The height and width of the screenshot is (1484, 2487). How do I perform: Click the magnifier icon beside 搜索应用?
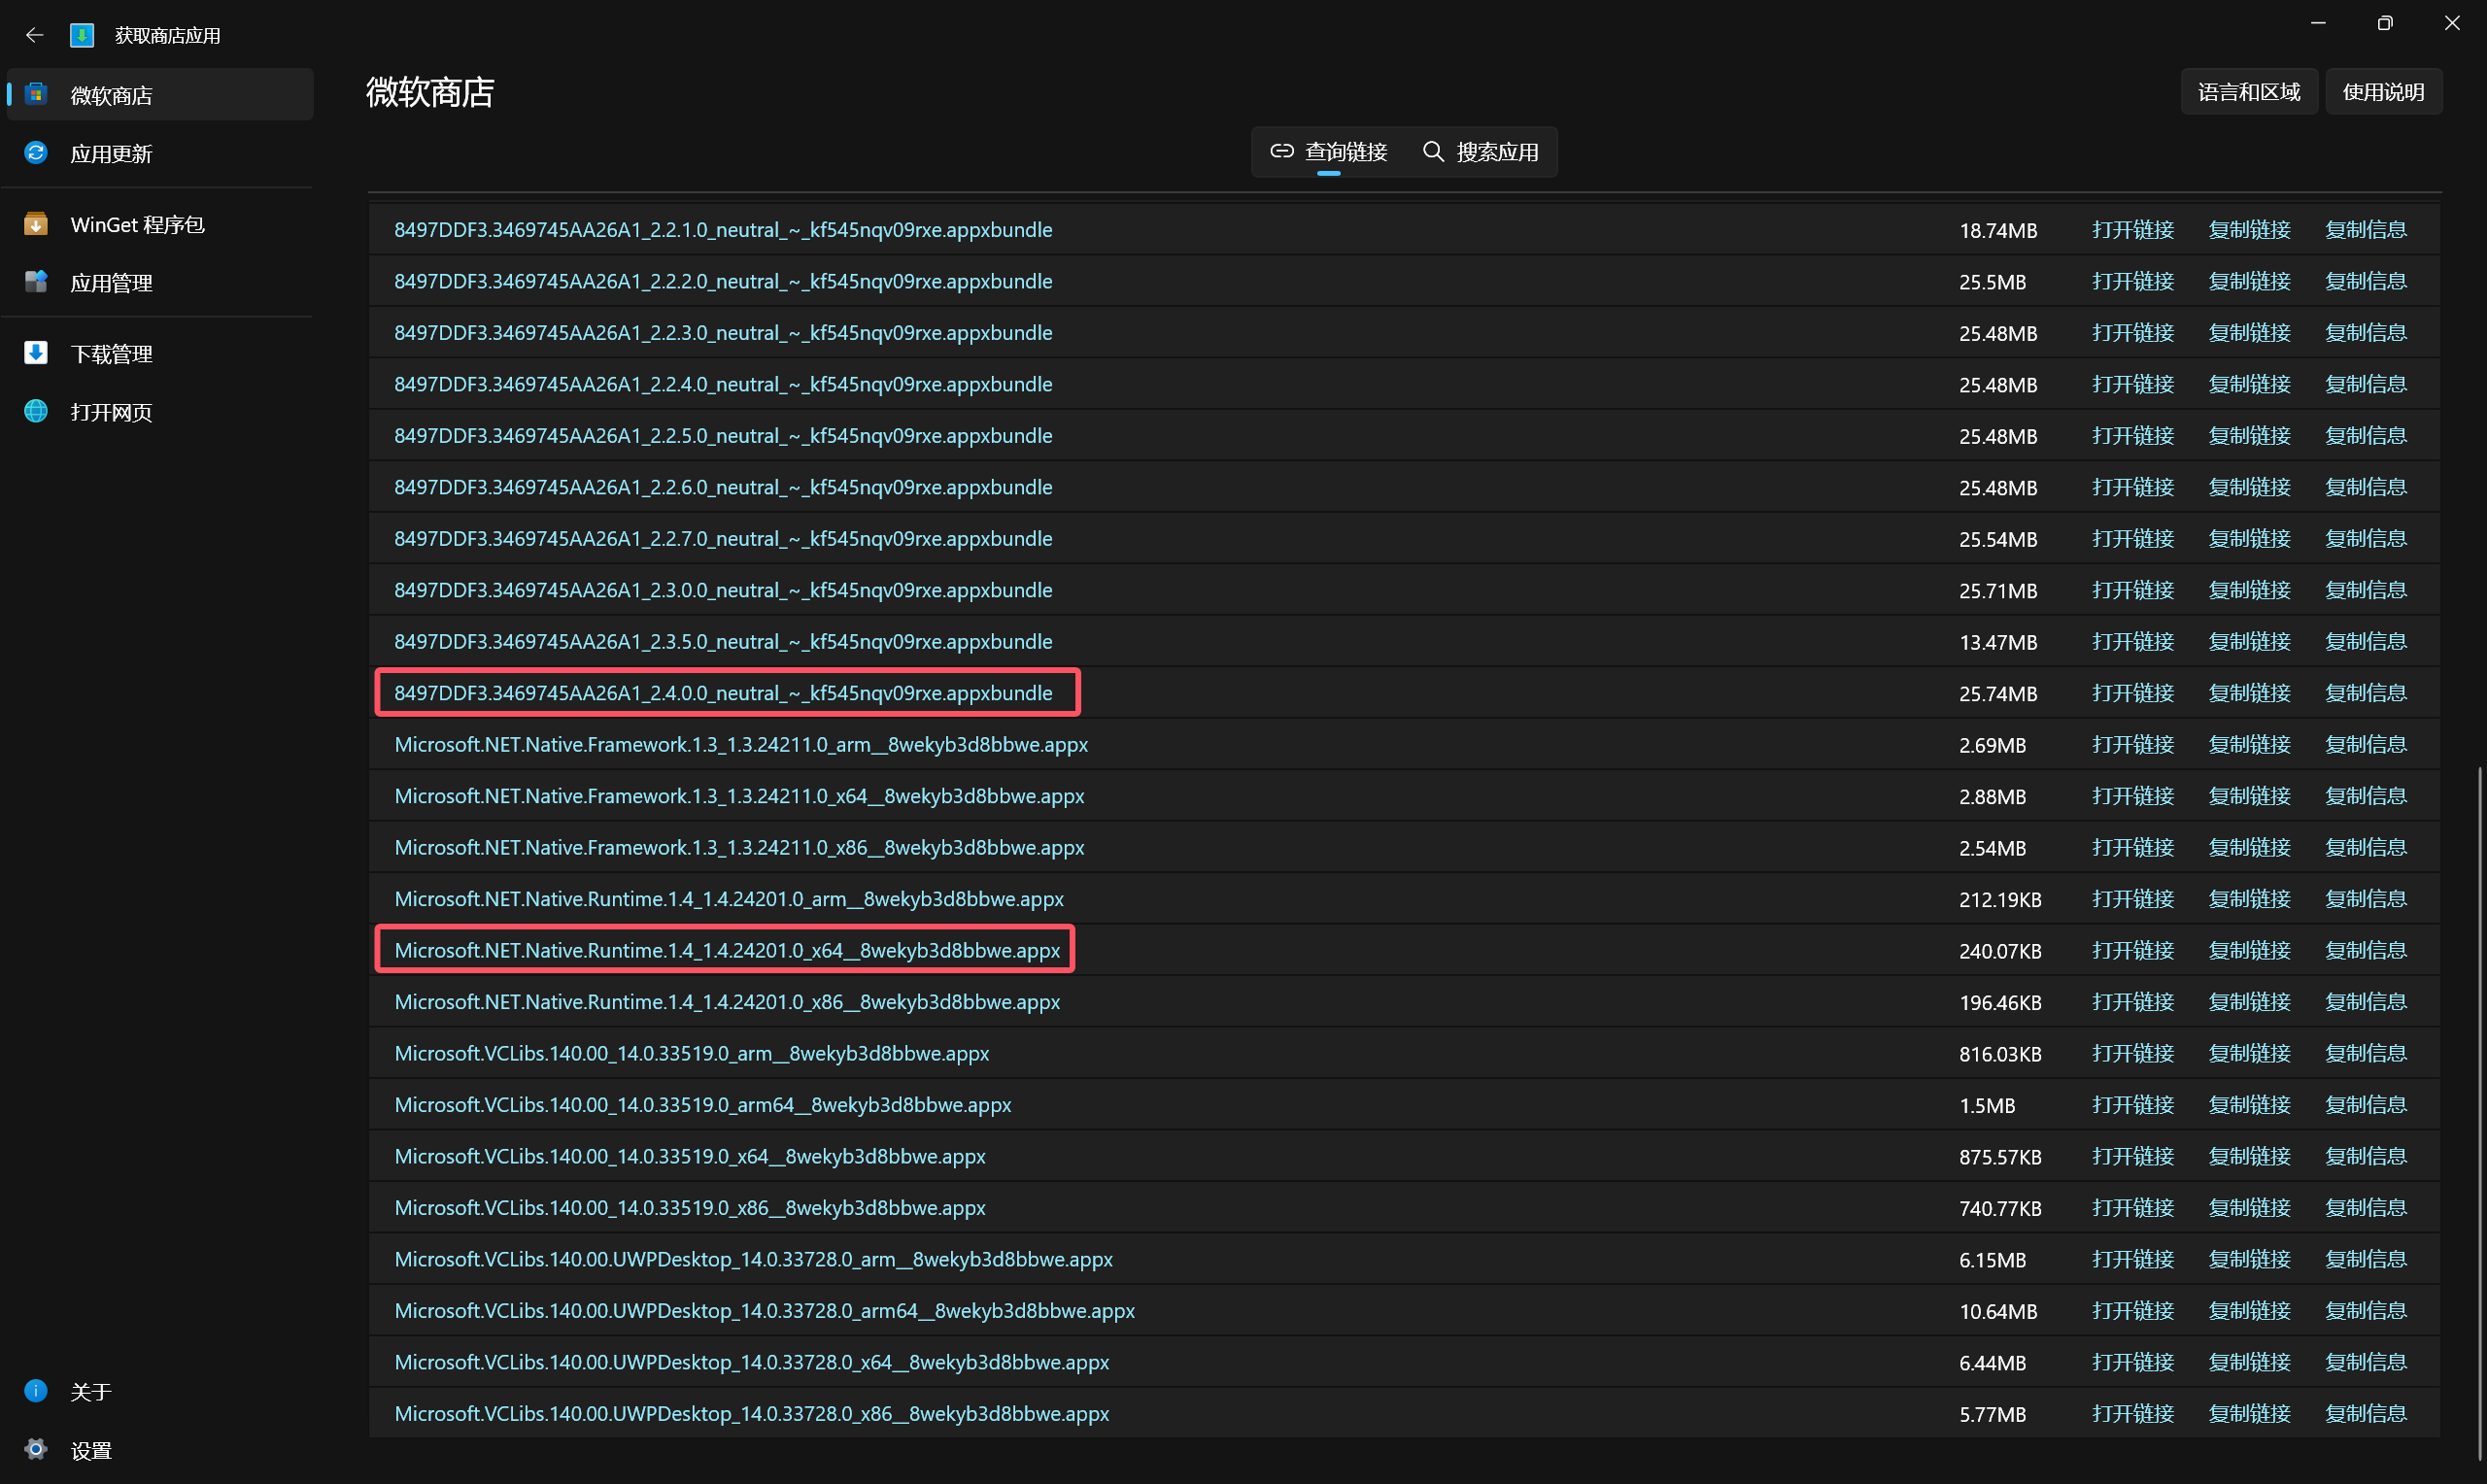pyautogui.click(x=1433, y=151)
